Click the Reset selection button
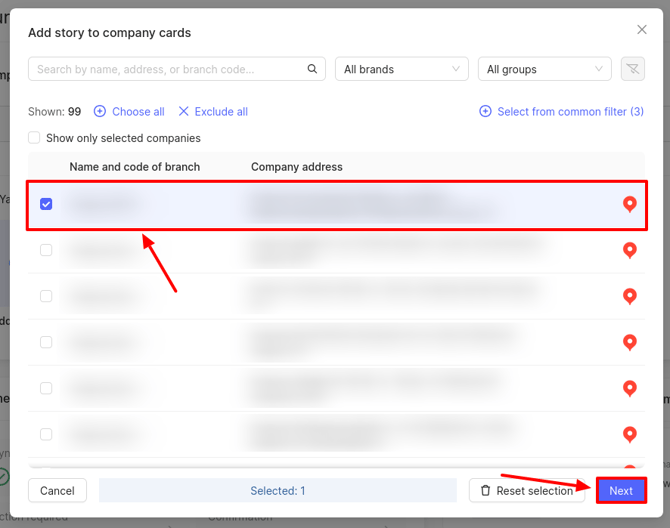The image size is (670, 528). click(527, 491)
